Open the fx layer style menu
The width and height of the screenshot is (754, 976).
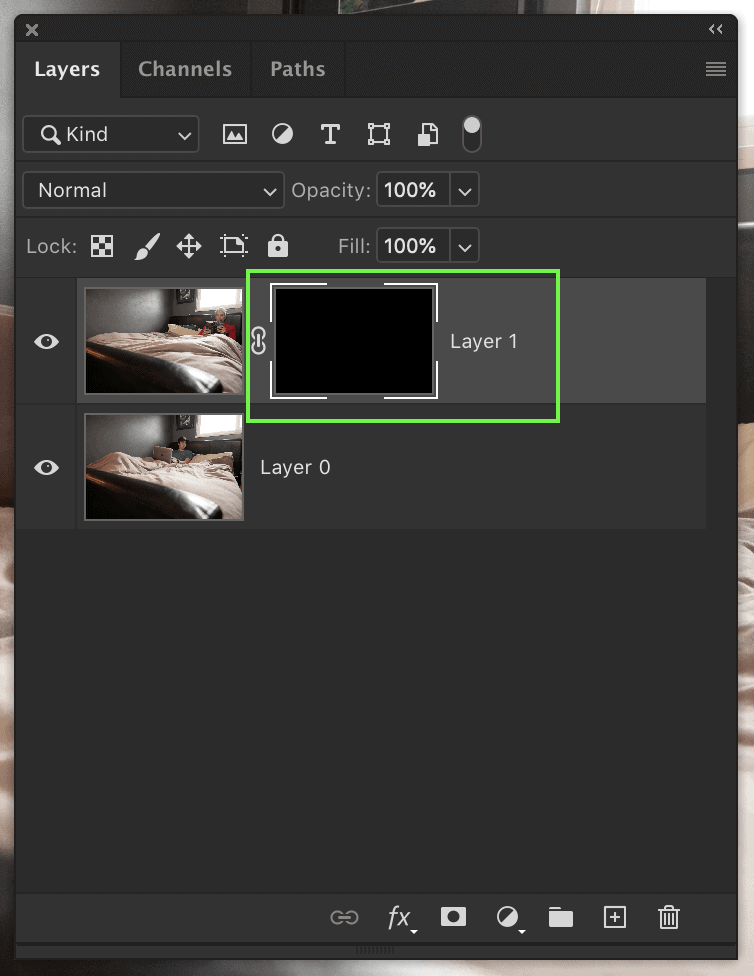pos(400,918)
